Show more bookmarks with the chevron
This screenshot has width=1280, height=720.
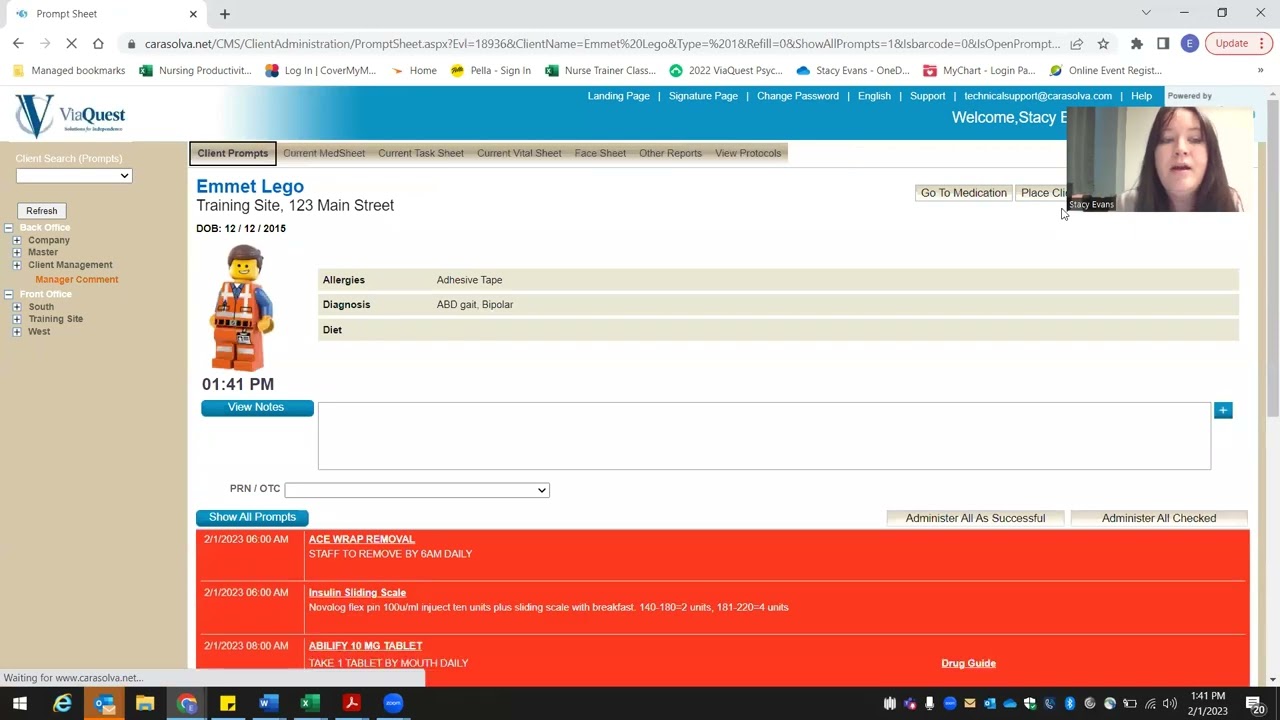pos(1260,71)
